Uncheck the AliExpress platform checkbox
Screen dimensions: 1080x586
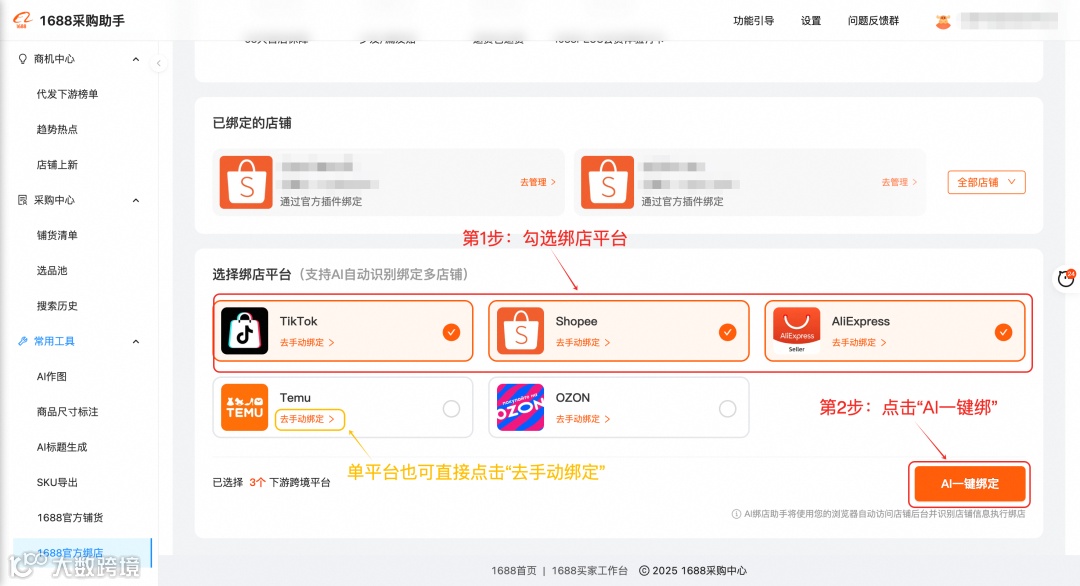(1004, 333)
